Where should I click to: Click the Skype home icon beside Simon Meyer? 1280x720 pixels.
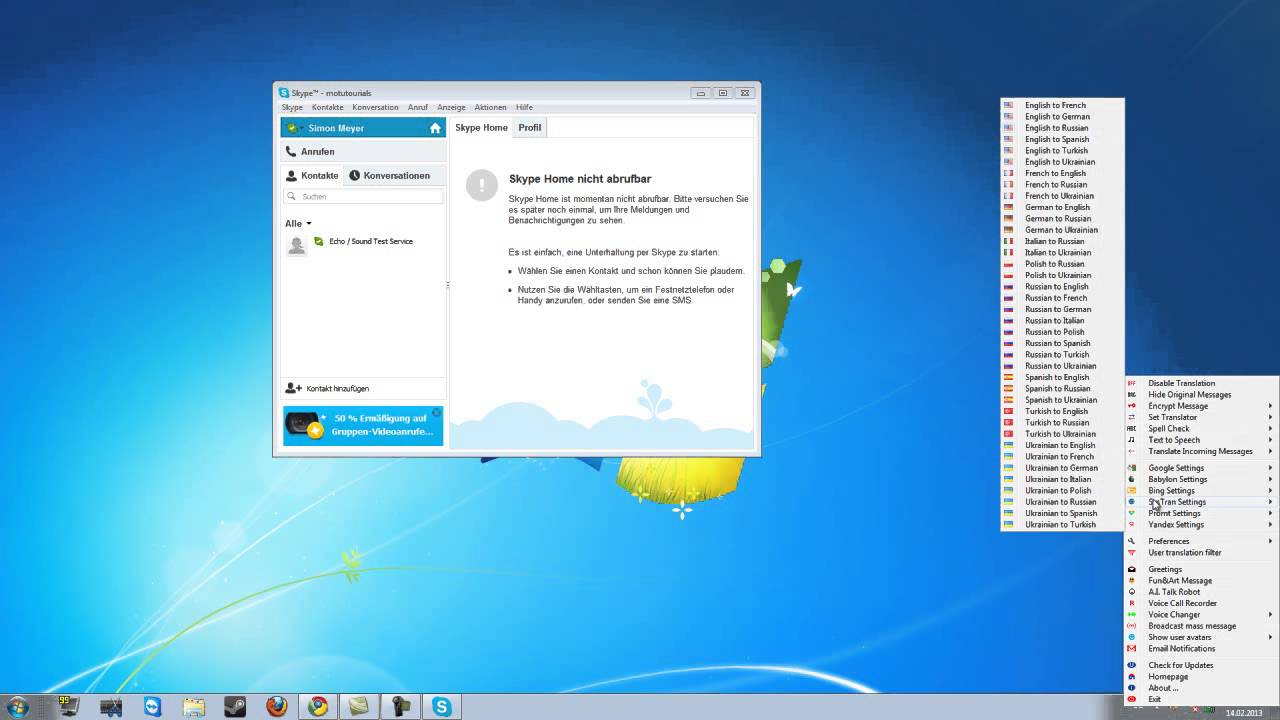click(435, 128)
